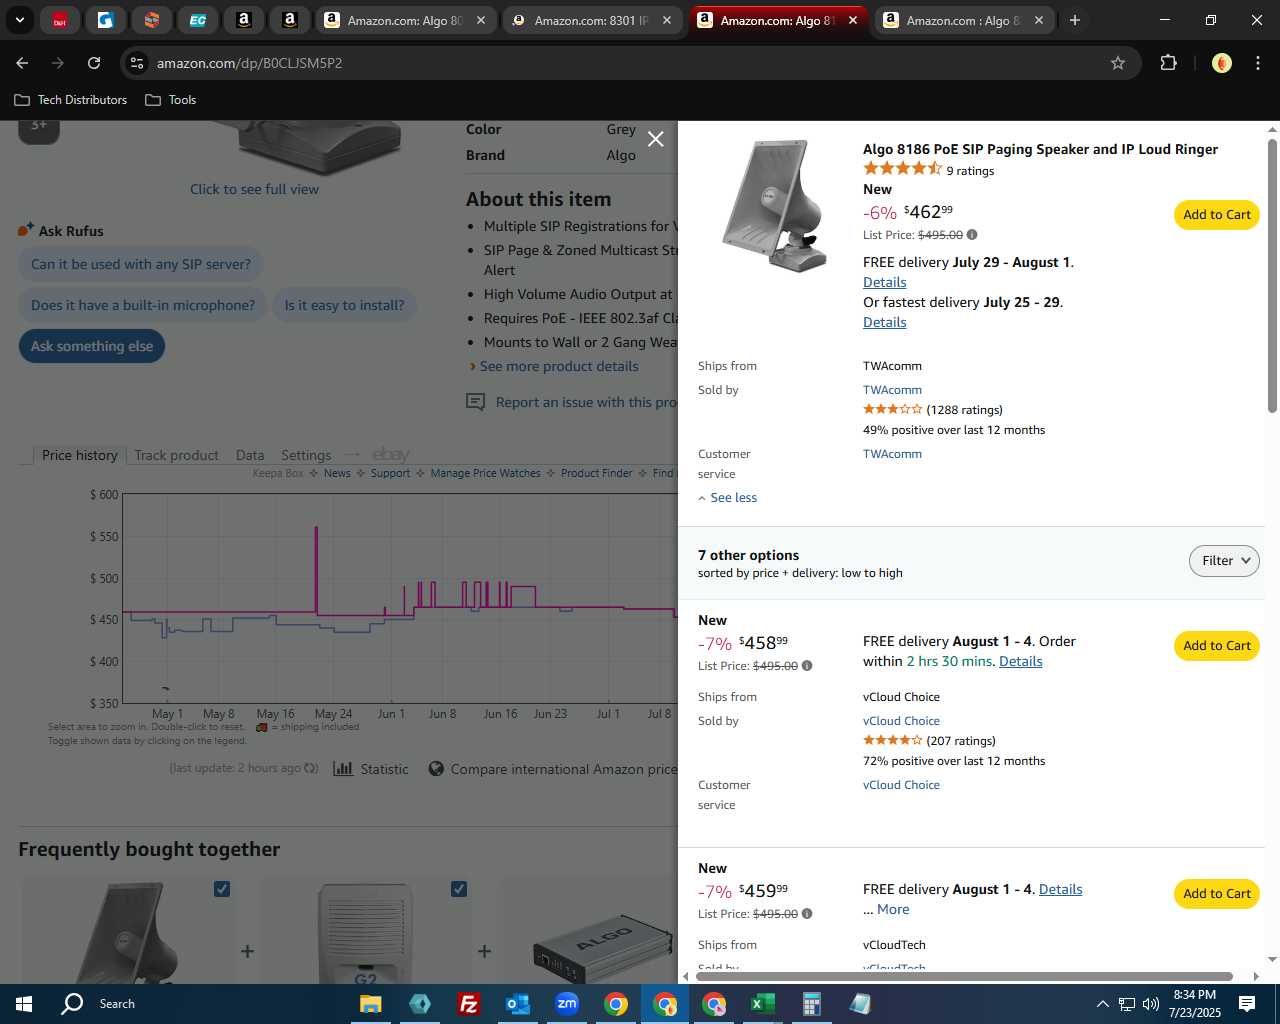Viewport: 1280px width, 1024px height.
Task: Open the vCloud Choice 'Sold by' seller link
Action: pyautogui.click(x=901, y=721)
